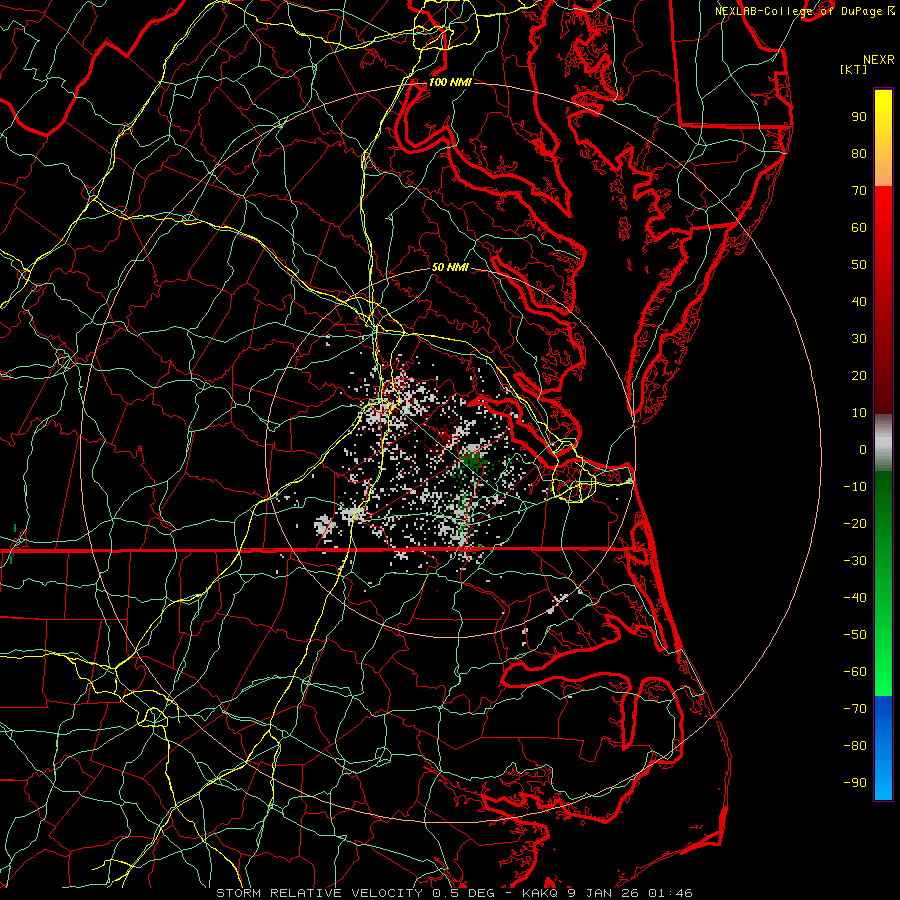Click the blue bottom segment of the color bar
Screen dimensions: 900x900
(x=883, y=748)
